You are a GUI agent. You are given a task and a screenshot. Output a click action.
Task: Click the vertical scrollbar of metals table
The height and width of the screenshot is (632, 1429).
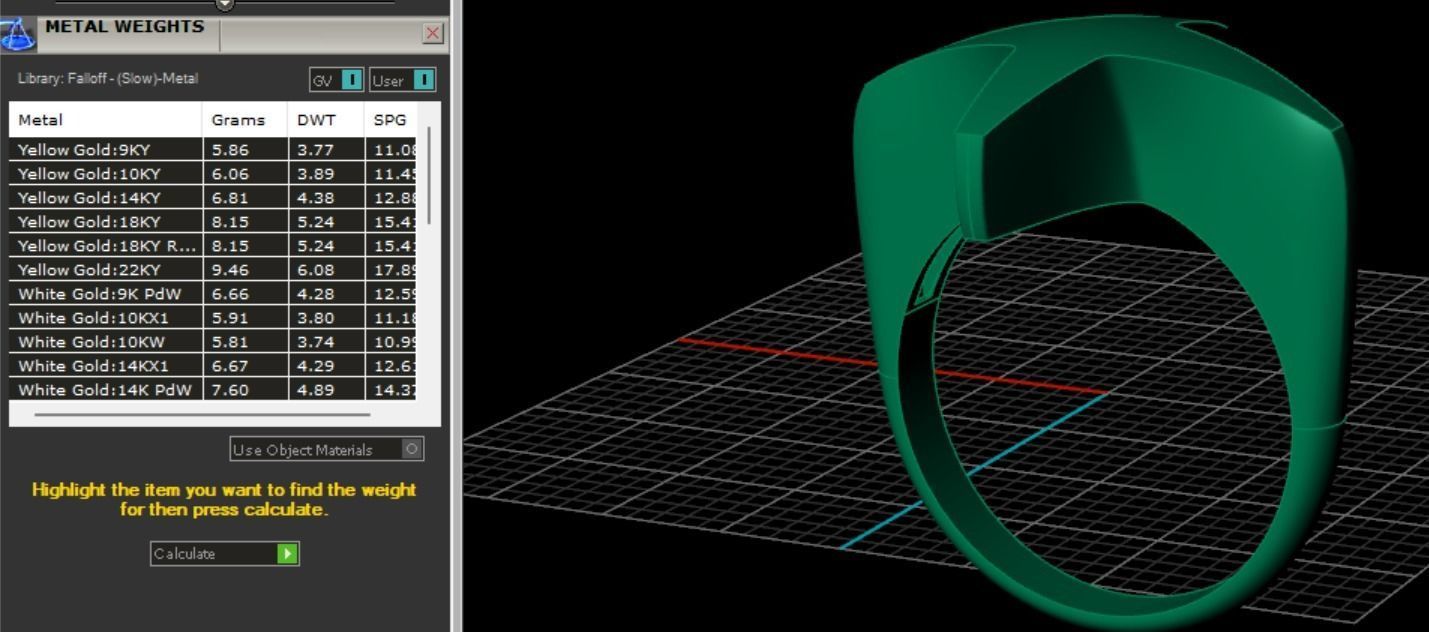coord(430,175)
